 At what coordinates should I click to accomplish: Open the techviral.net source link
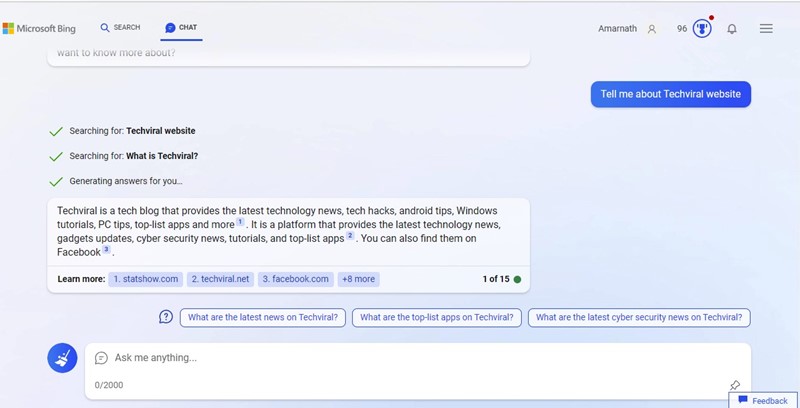(x=220, y=279)
